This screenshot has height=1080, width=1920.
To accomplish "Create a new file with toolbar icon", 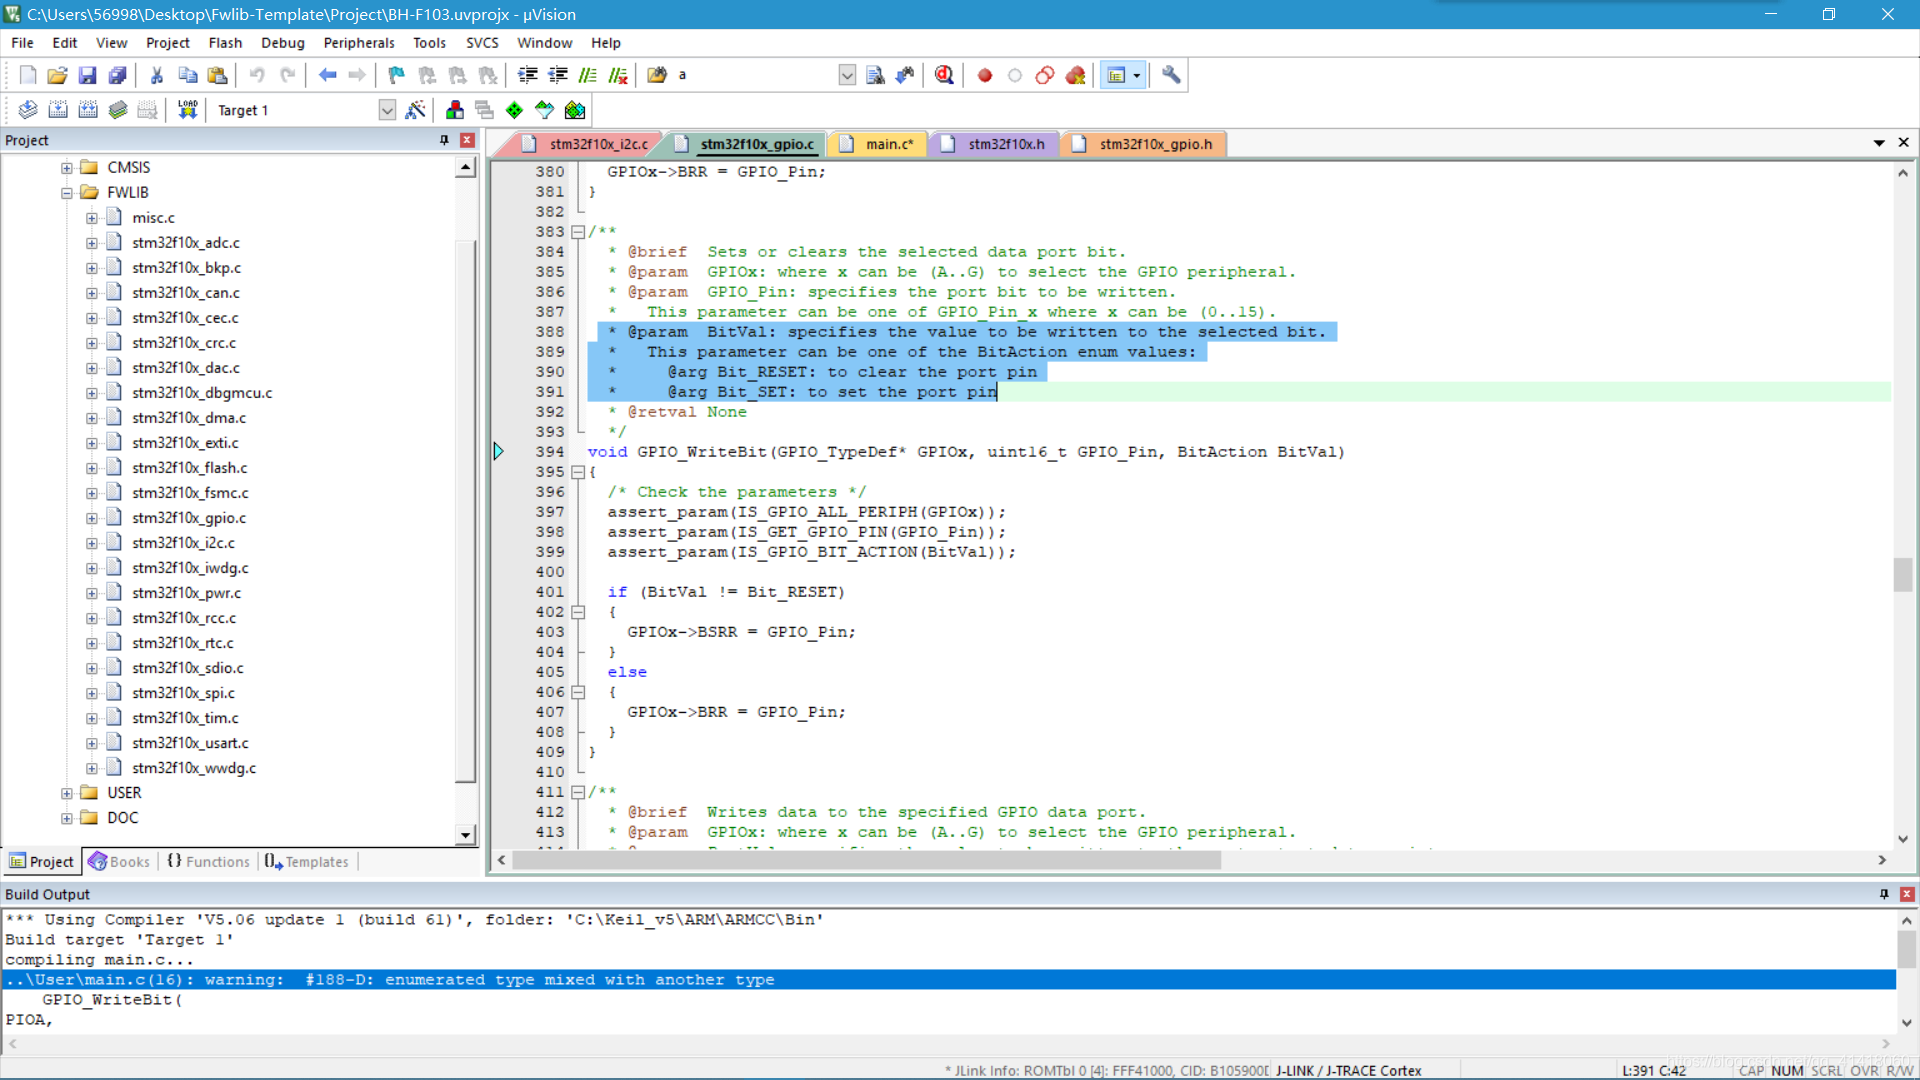I will tap(28, 75).
